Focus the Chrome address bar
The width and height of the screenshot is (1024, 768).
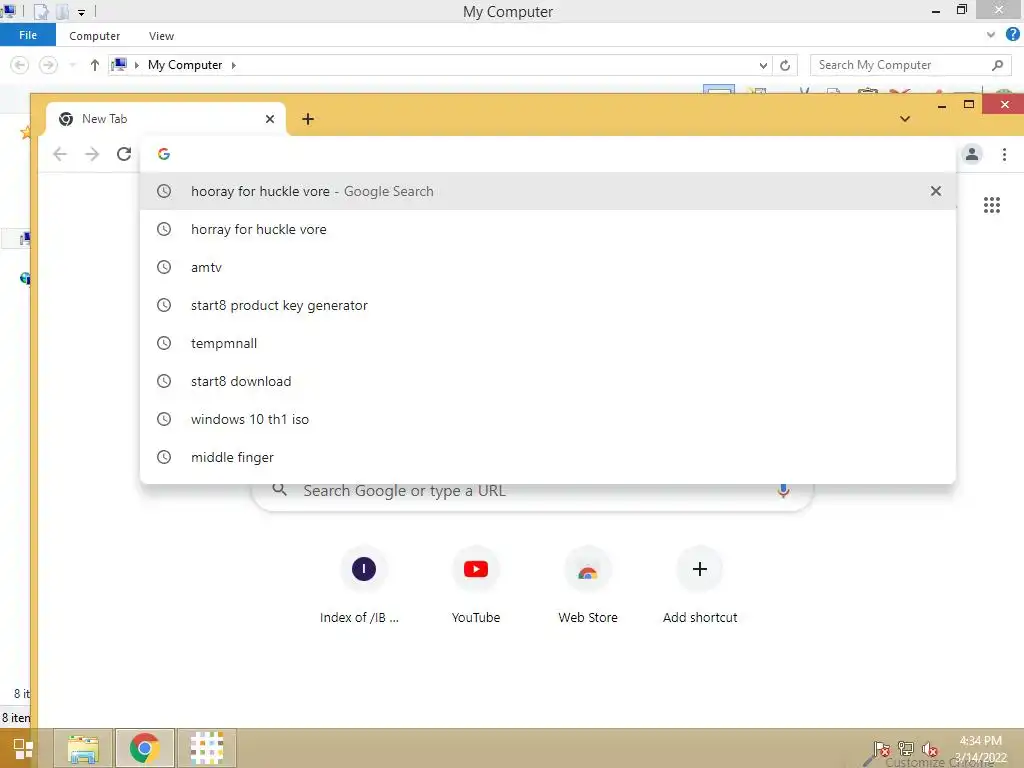click(x=549, y=154)
